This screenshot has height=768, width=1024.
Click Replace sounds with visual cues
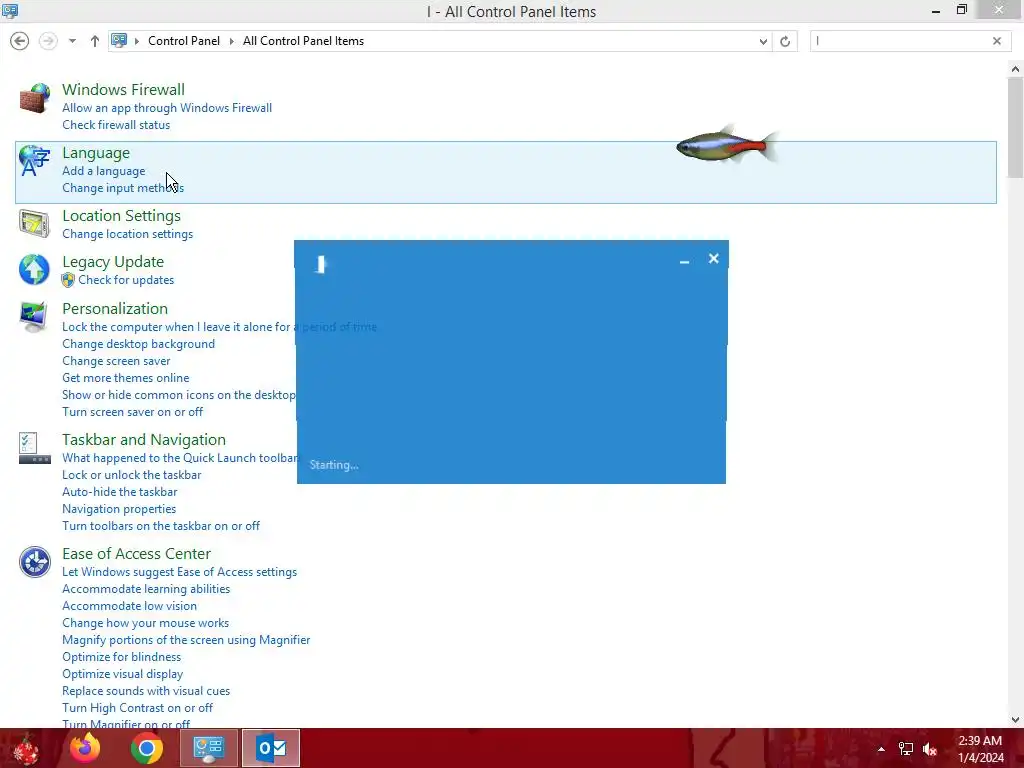pos(146,690)
